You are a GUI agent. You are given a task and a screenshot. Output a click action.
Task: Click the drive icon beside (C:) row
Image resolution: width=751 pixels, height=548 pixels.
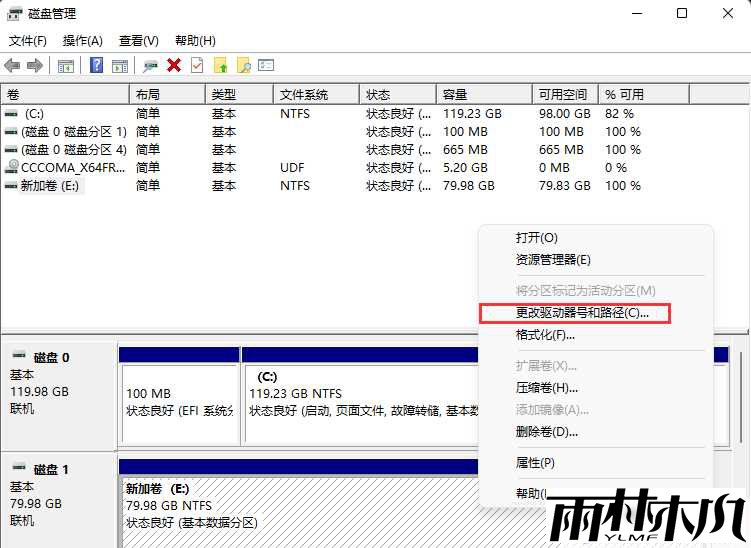click(x=11, y=114)
